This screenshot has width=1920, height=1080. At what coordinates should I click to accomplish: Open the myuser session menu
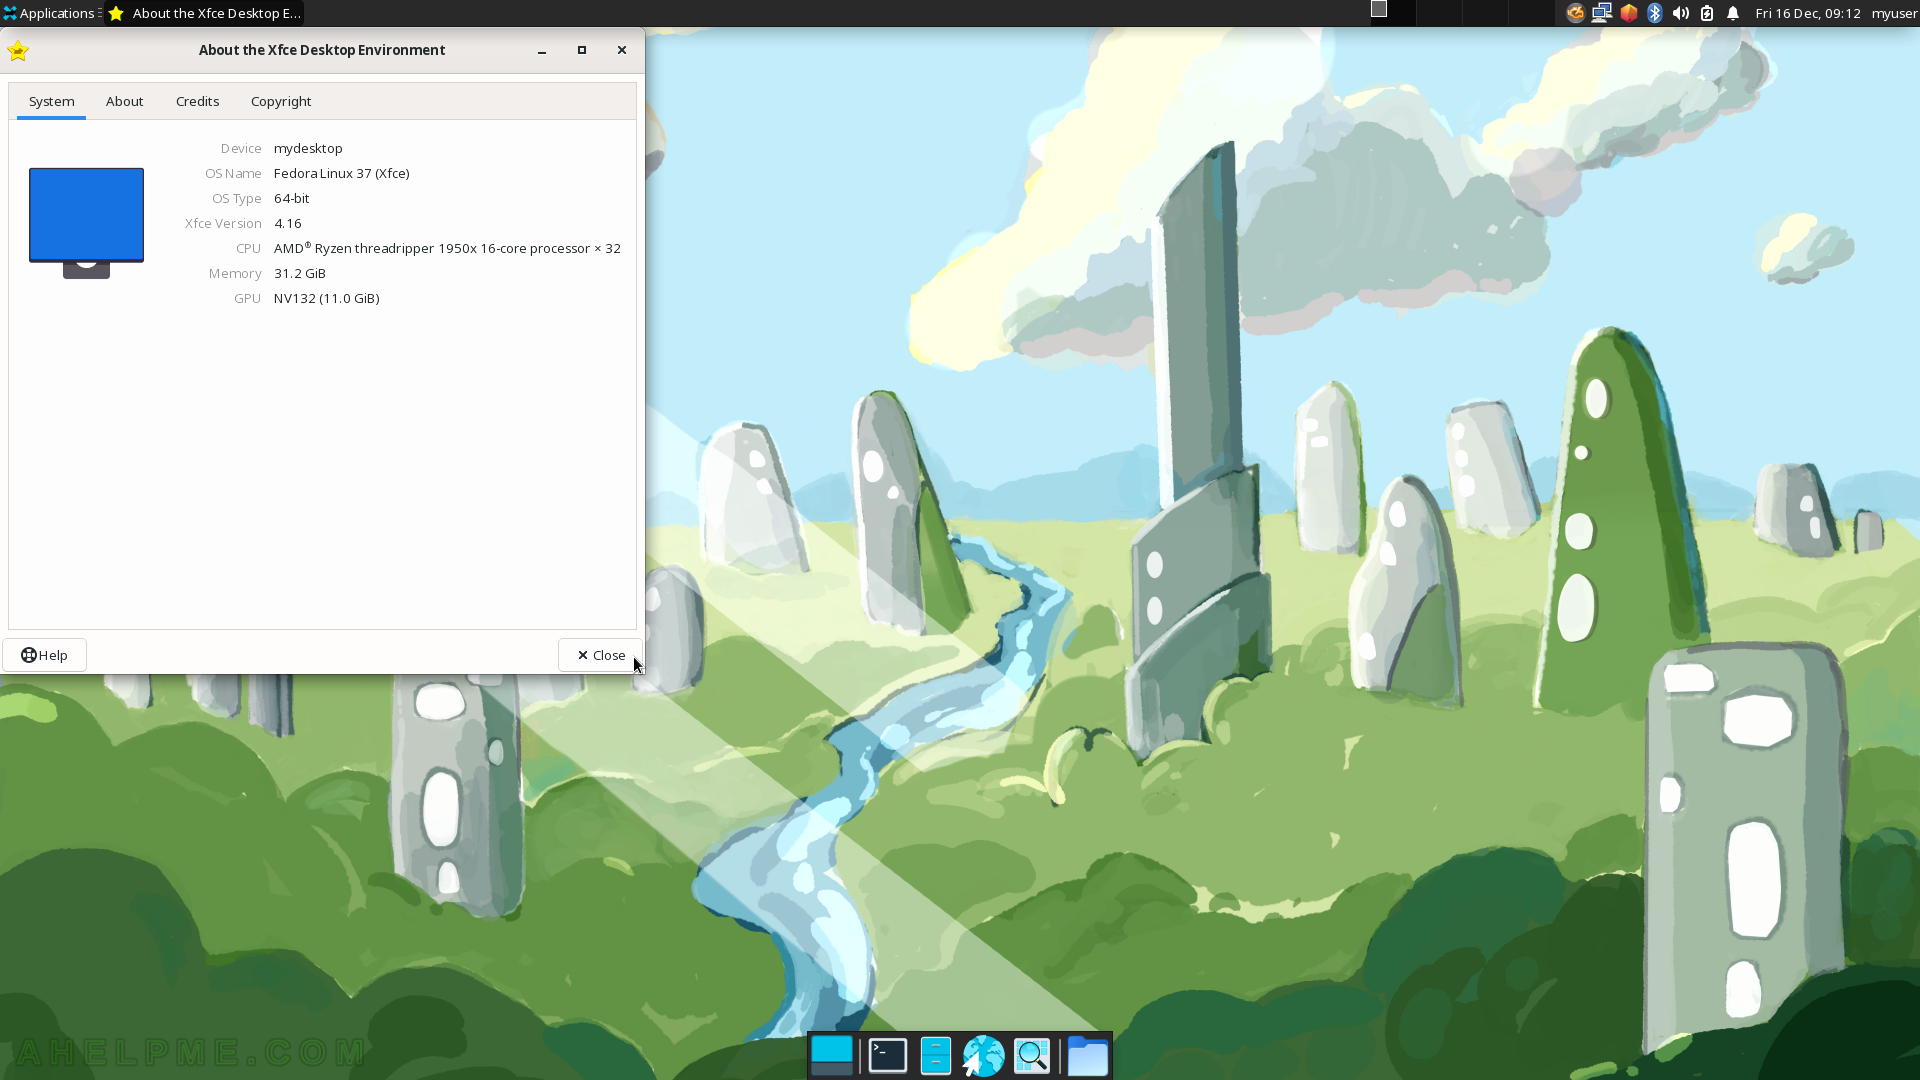click(x=1894, y=13)
